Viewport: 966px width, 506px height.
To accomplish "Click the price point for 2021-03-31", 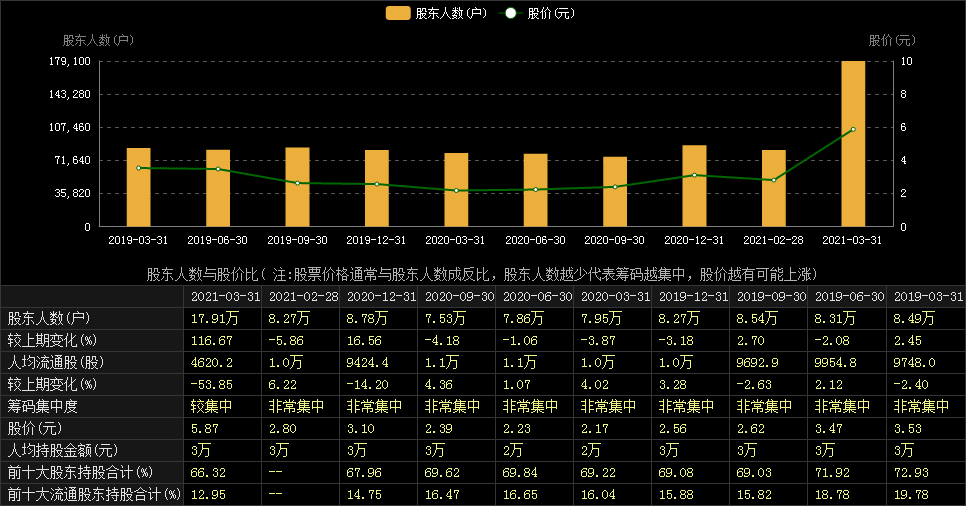I will coord(853,129).
